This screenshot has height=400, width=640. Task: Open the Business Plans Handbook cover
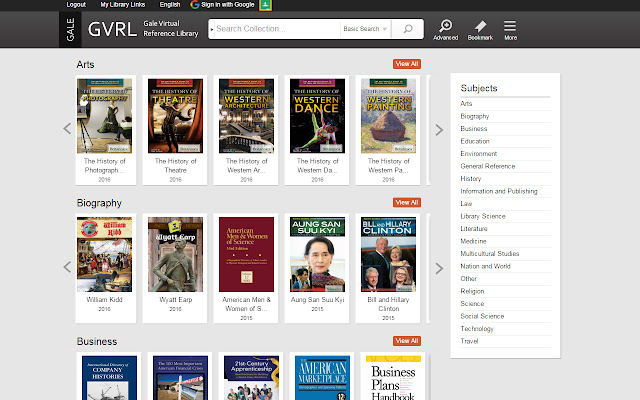[x=393, y=378]
